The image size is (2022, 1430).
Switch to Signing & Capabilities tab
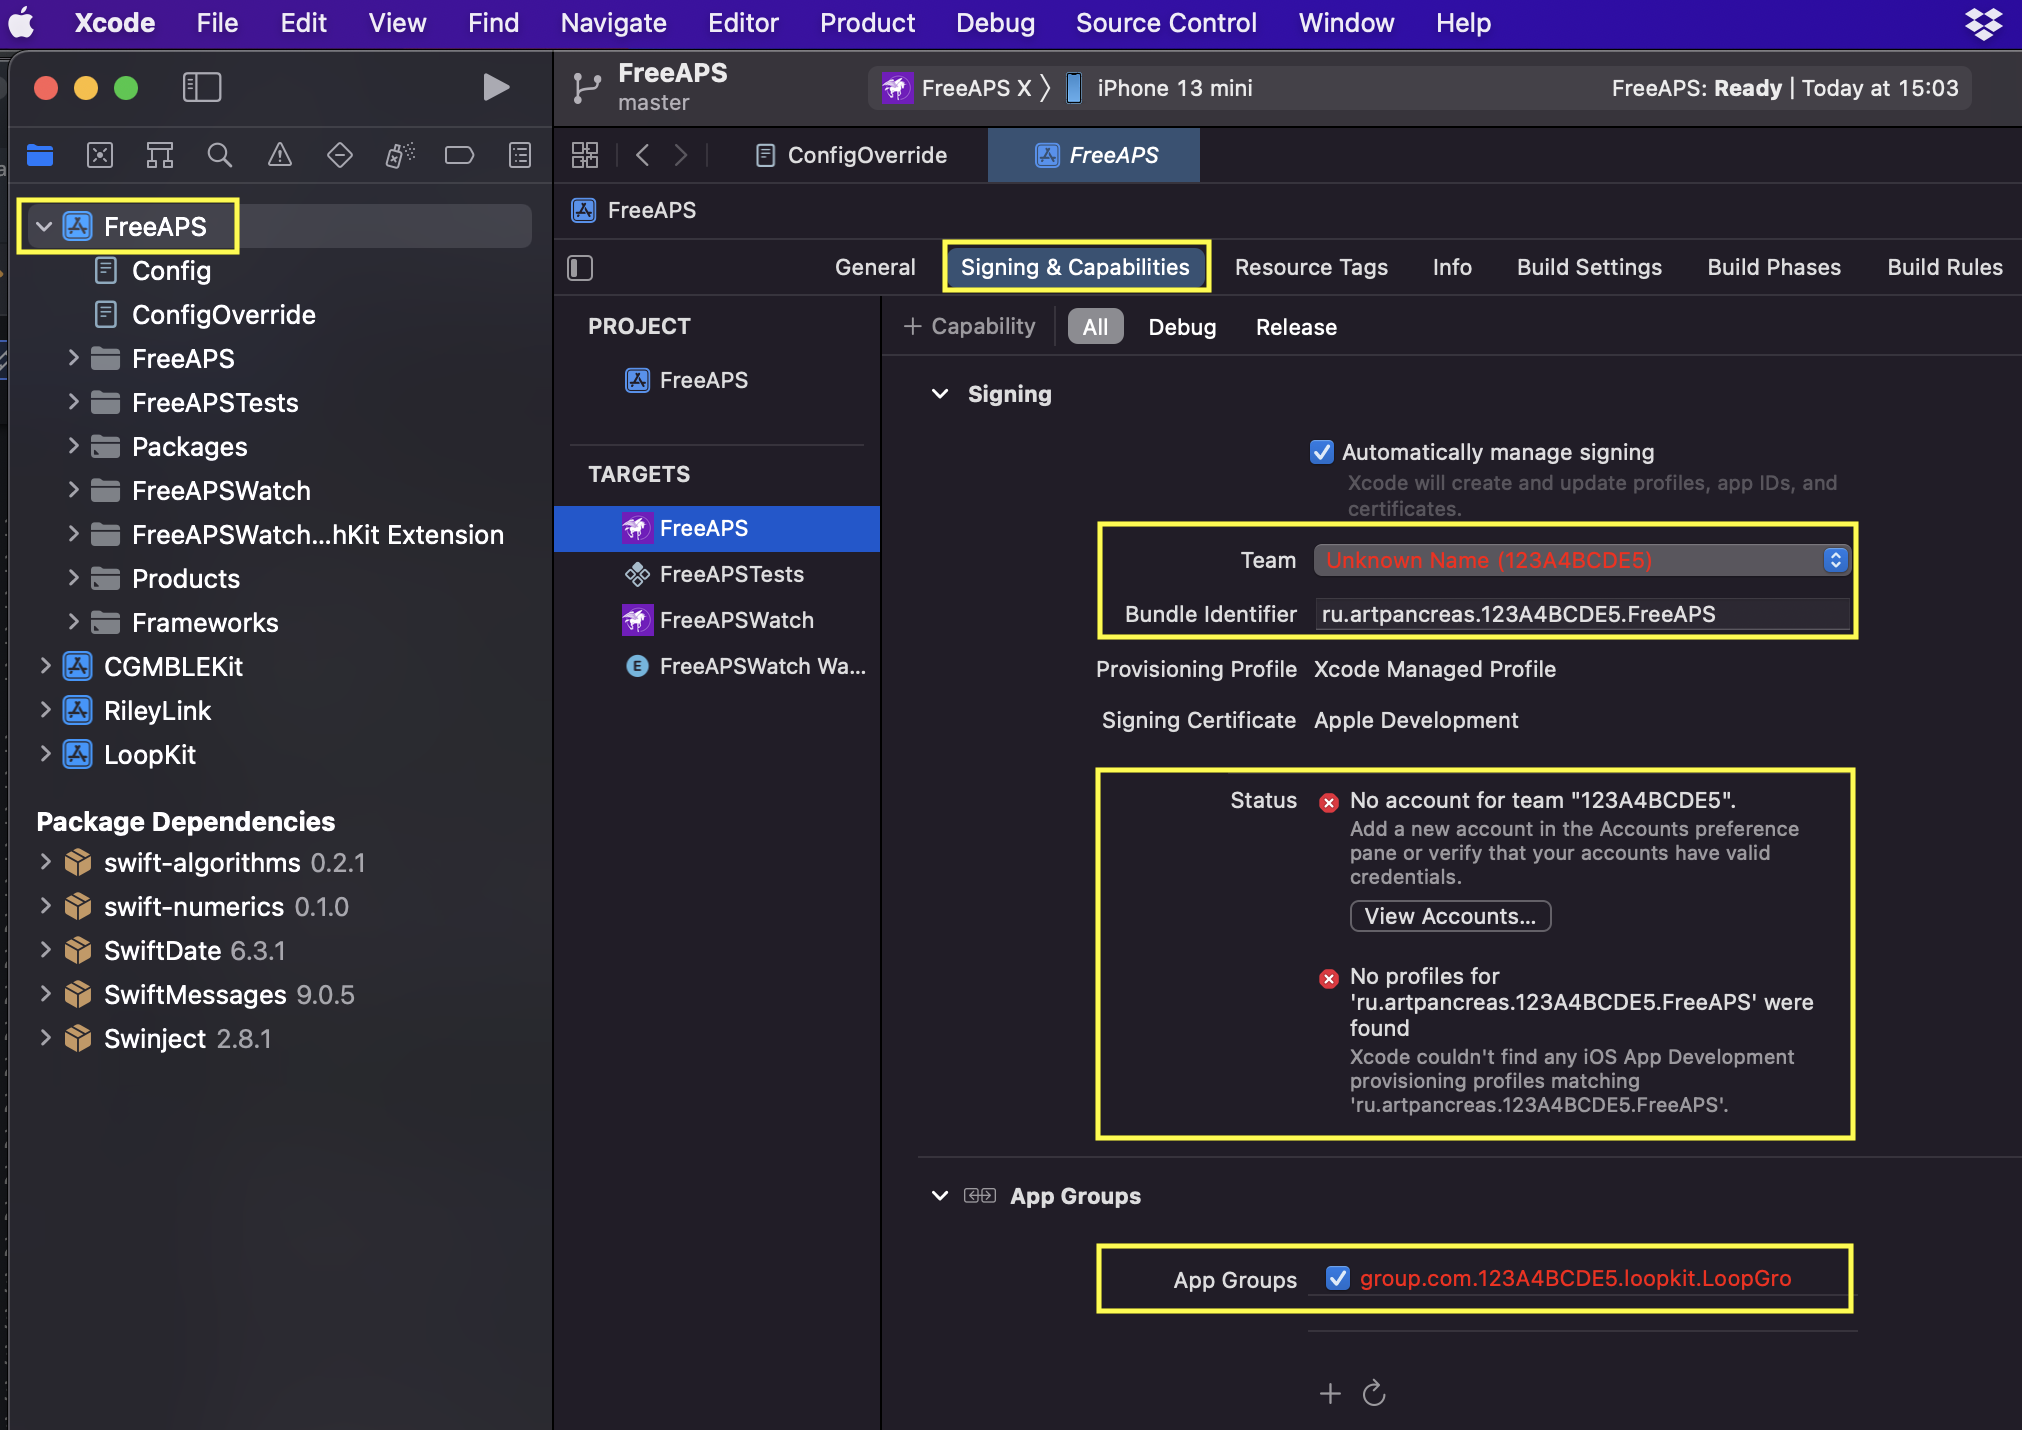[1075, 267]
